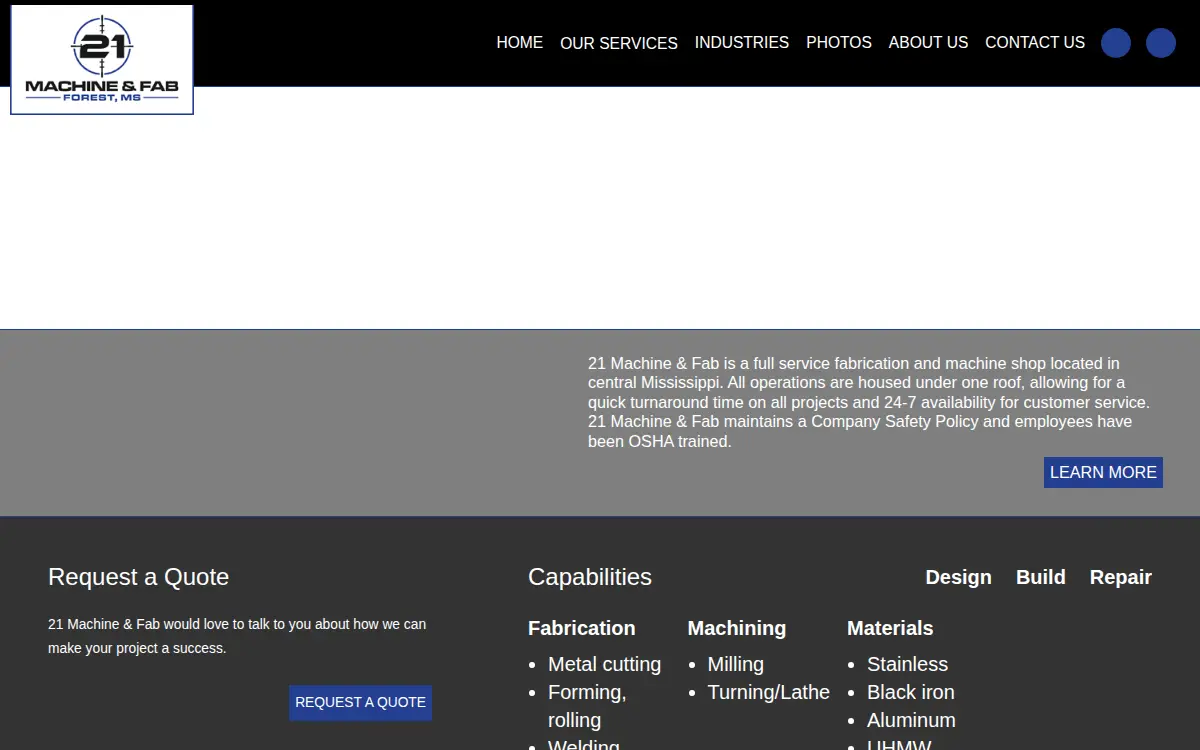Image resolution: width=1200 pixels, height=750 pixels.
Task: Click the company description paragraph
Action: click(870, 402)
